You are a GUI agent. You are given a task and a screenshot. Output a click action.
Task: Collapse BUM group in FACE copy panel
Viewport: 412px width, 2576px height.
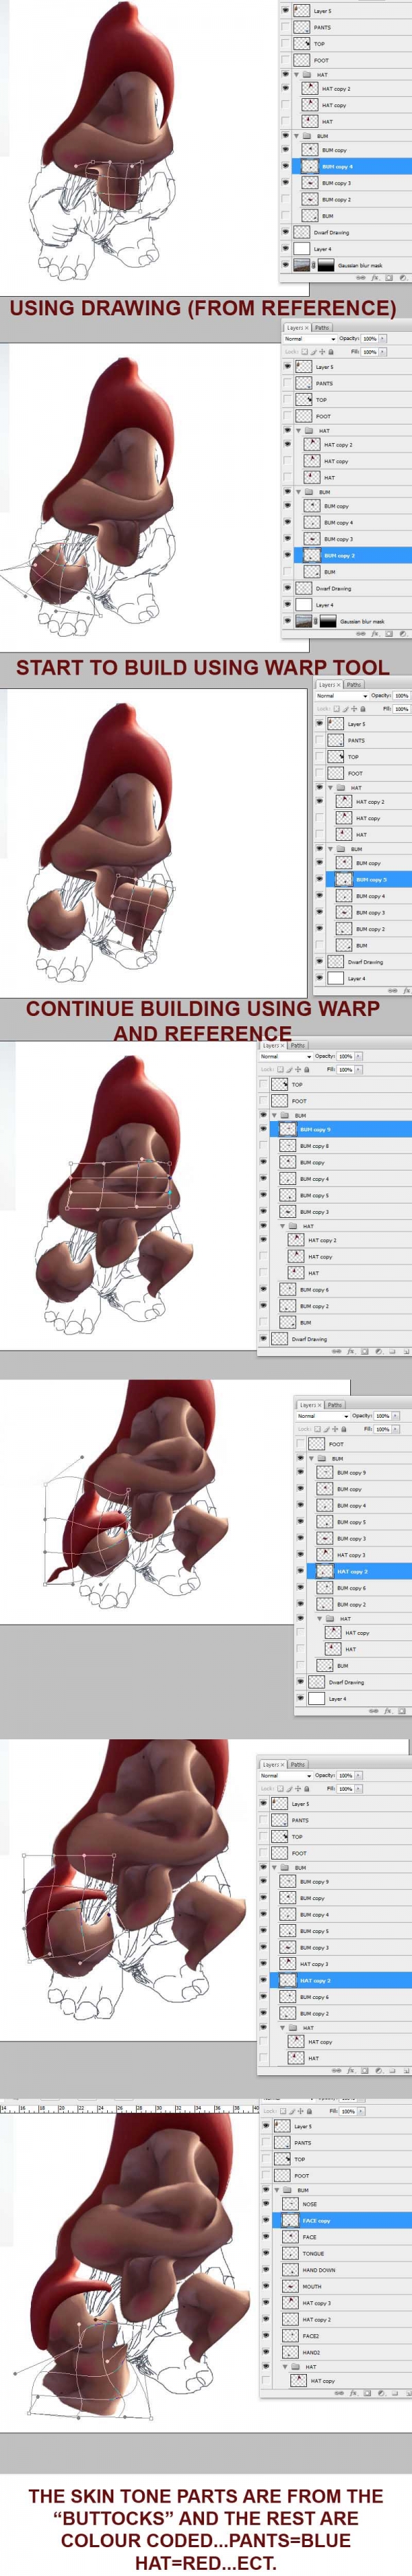point(277,2190)
